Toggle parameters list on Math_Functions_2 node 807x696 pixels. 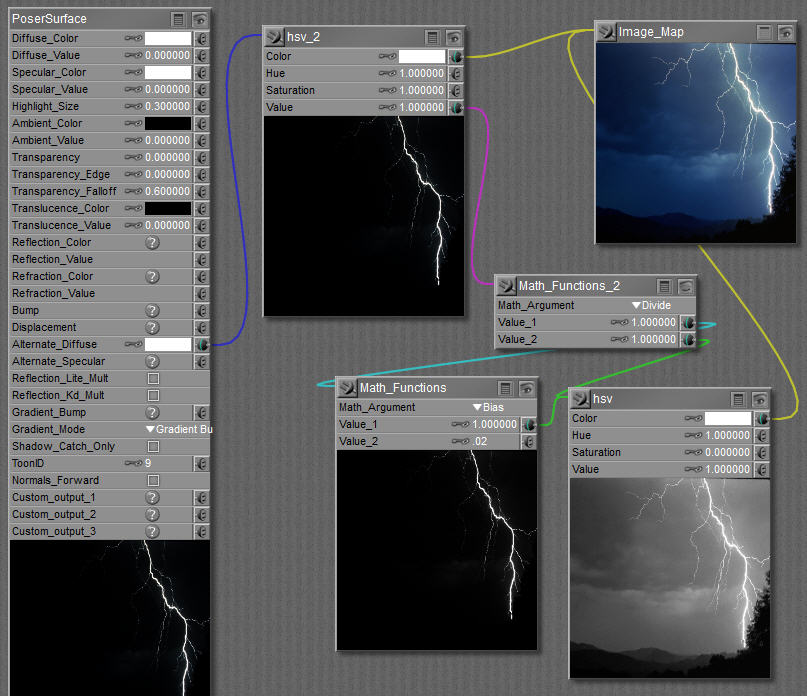click(x=664, y=286)
